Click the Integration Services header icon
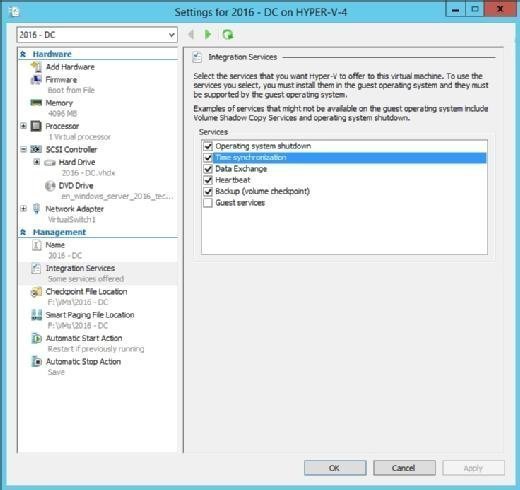520x490 pixels. click(197, 57)
